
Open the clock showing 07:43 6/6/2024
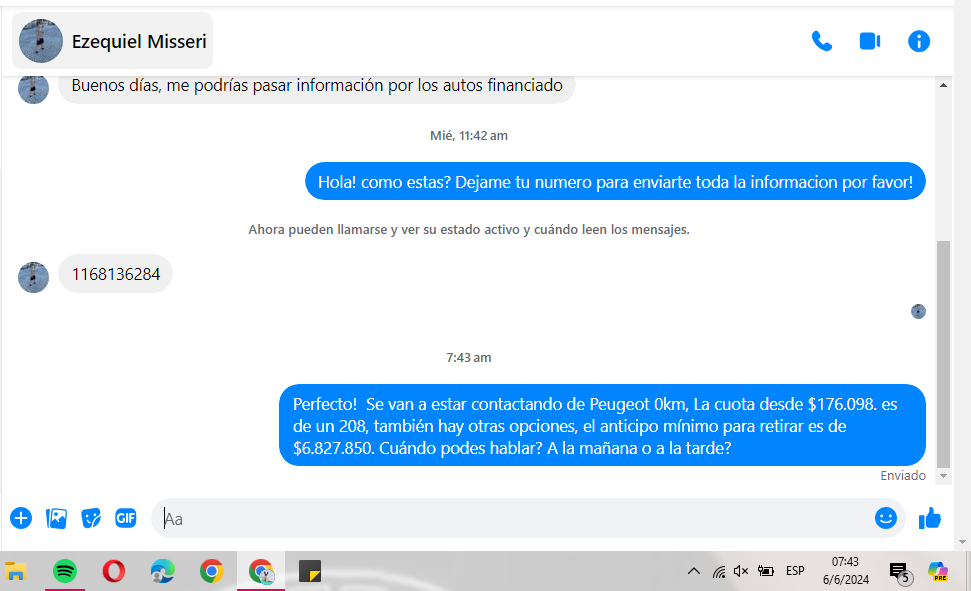[845, 571]
